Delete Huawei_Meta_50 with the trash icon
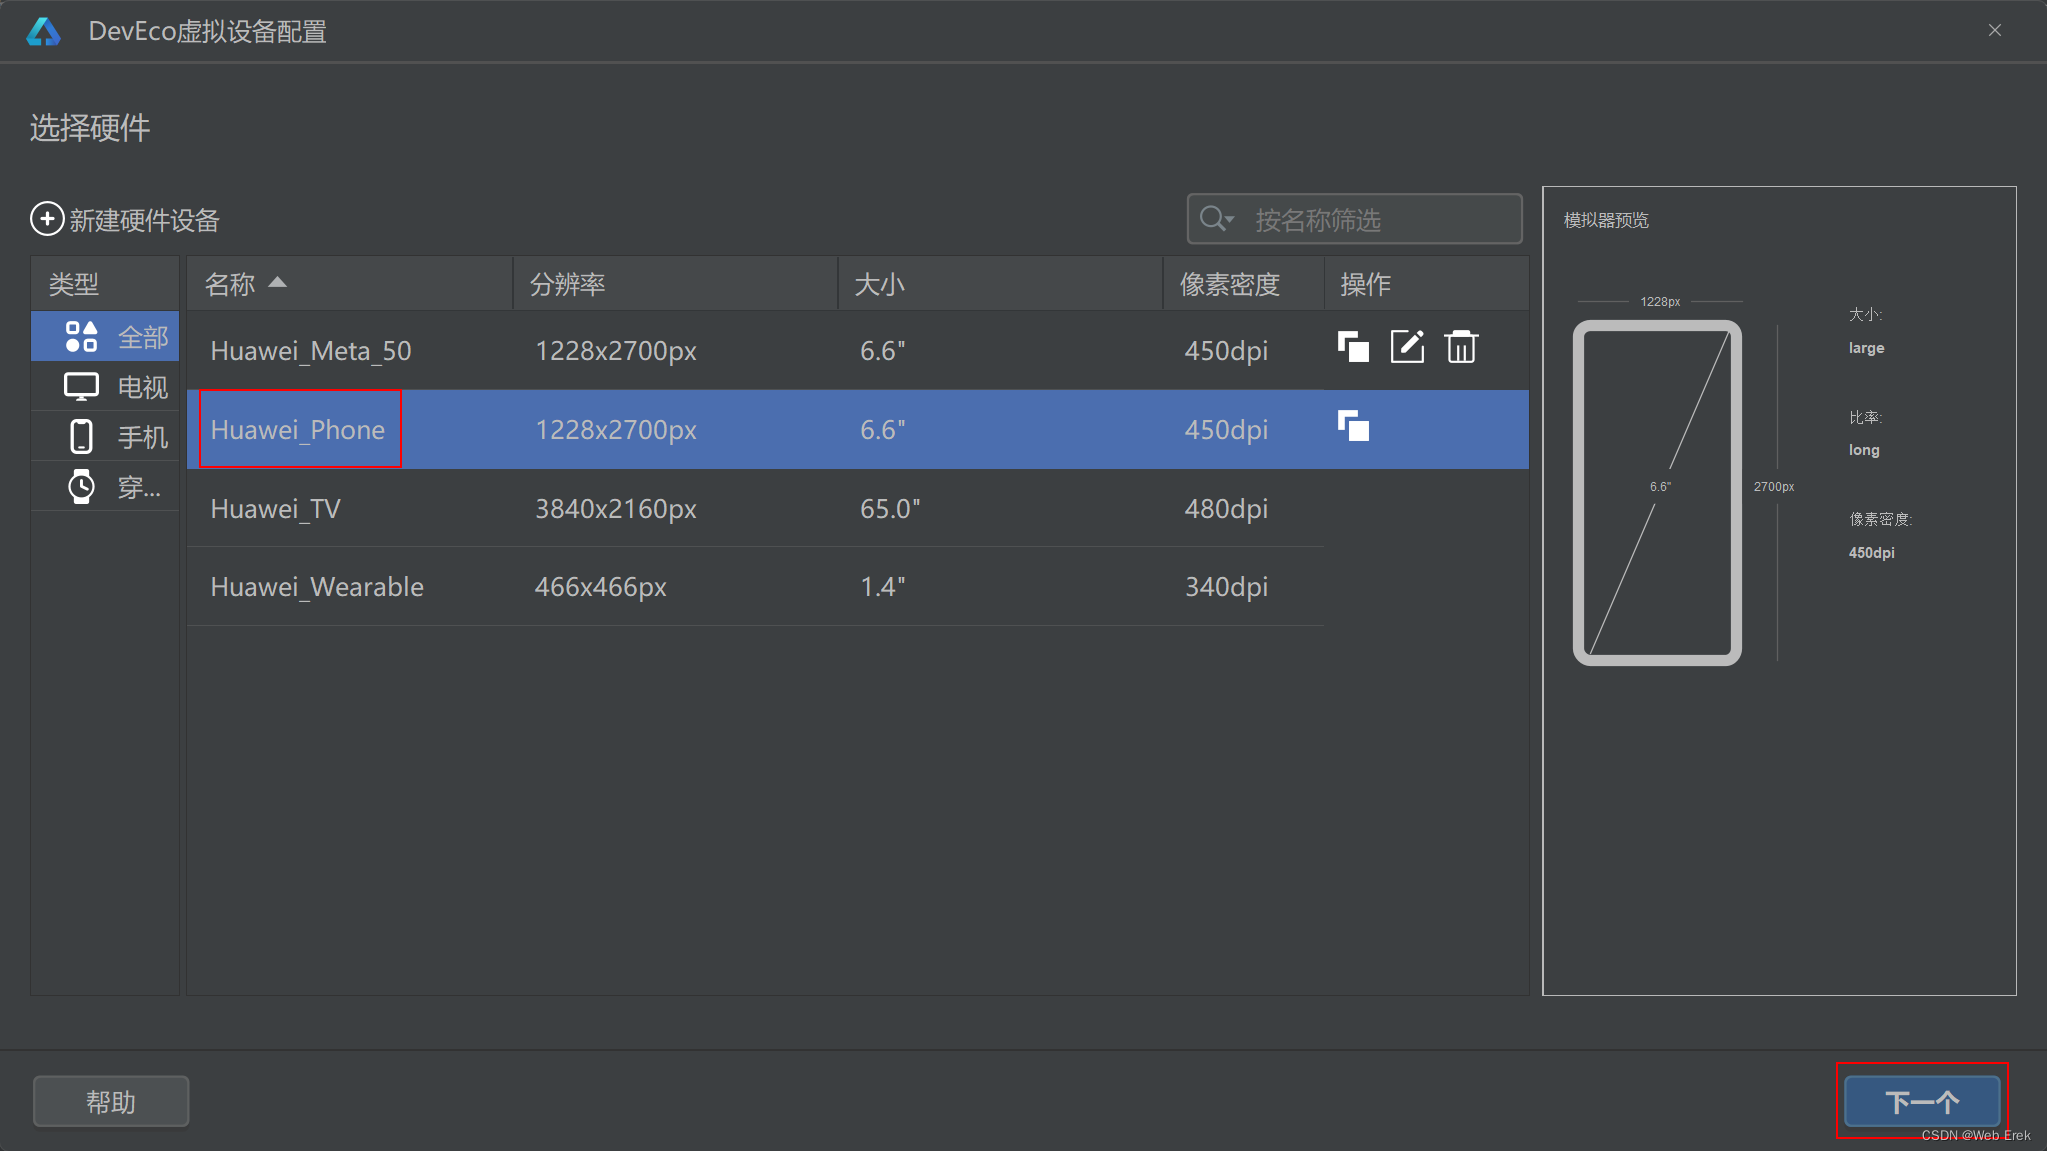This screenshot has width=2047, height=1151. click(1461, 347)
